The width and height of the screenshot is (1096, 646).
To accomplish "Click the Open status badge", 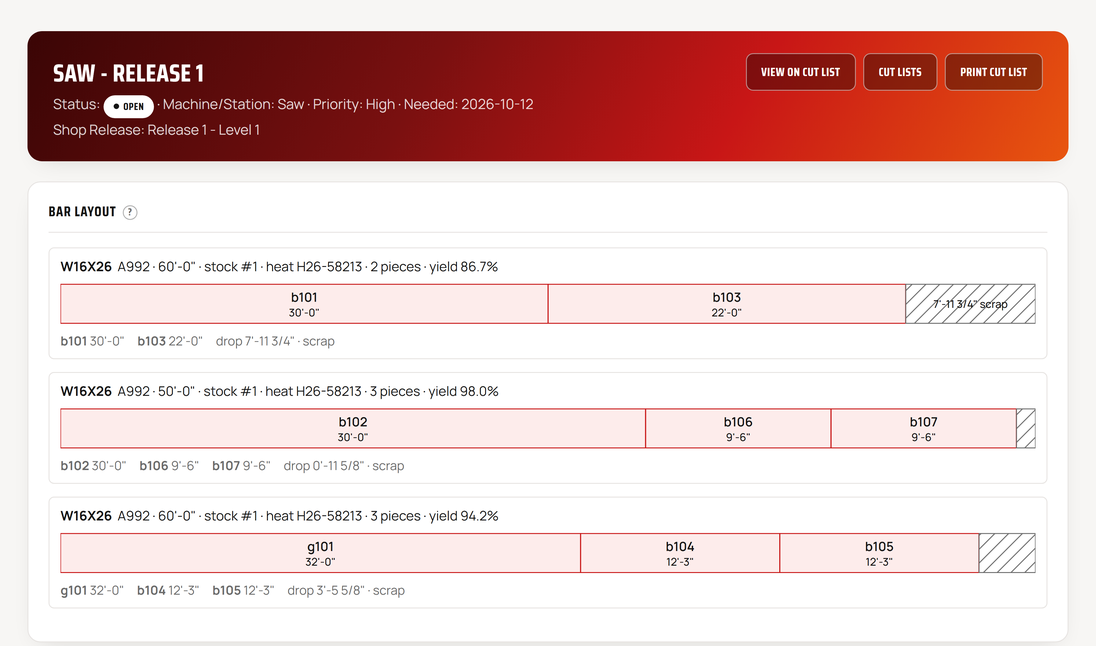I will tap(129, 106).
